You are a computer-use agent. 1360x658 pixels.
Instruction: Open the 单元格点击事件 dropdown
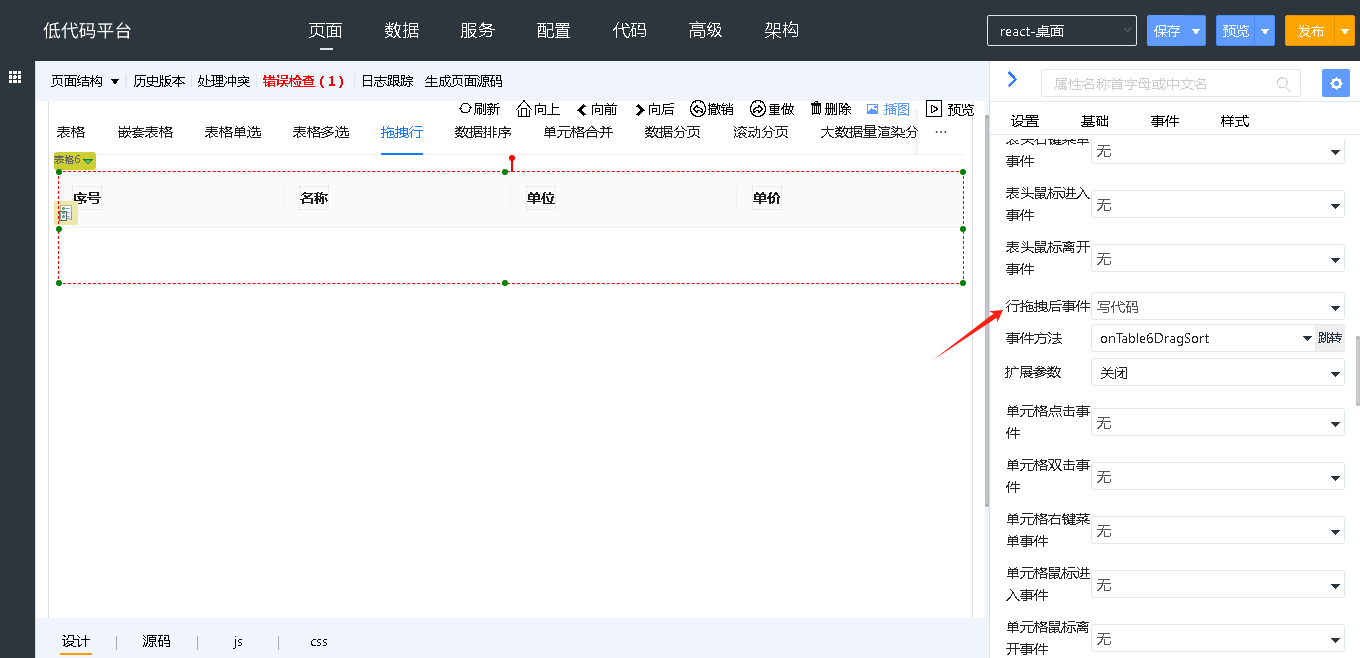[x=1217, y=423]
